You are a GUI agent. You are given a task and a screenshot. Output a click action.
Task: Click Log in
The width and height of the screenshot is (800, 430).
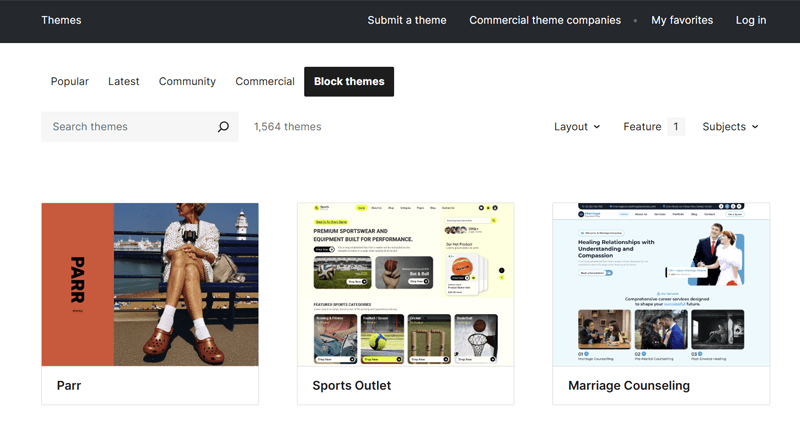pyautogui.click(x=751, y=20)
